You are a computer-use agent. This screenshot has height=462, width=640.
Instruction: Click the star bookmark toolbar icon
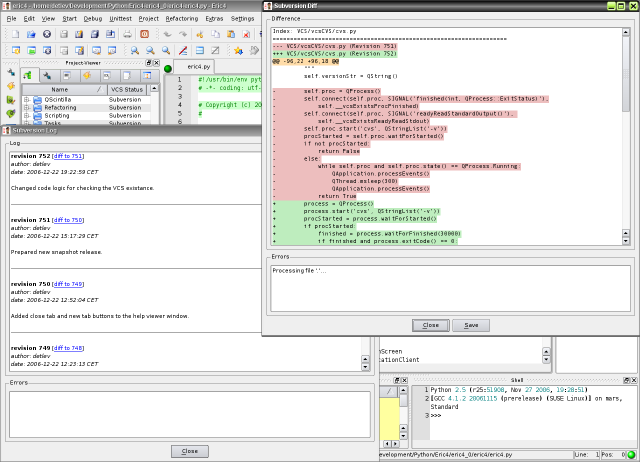pyautogui.click(x=238, y=51)
